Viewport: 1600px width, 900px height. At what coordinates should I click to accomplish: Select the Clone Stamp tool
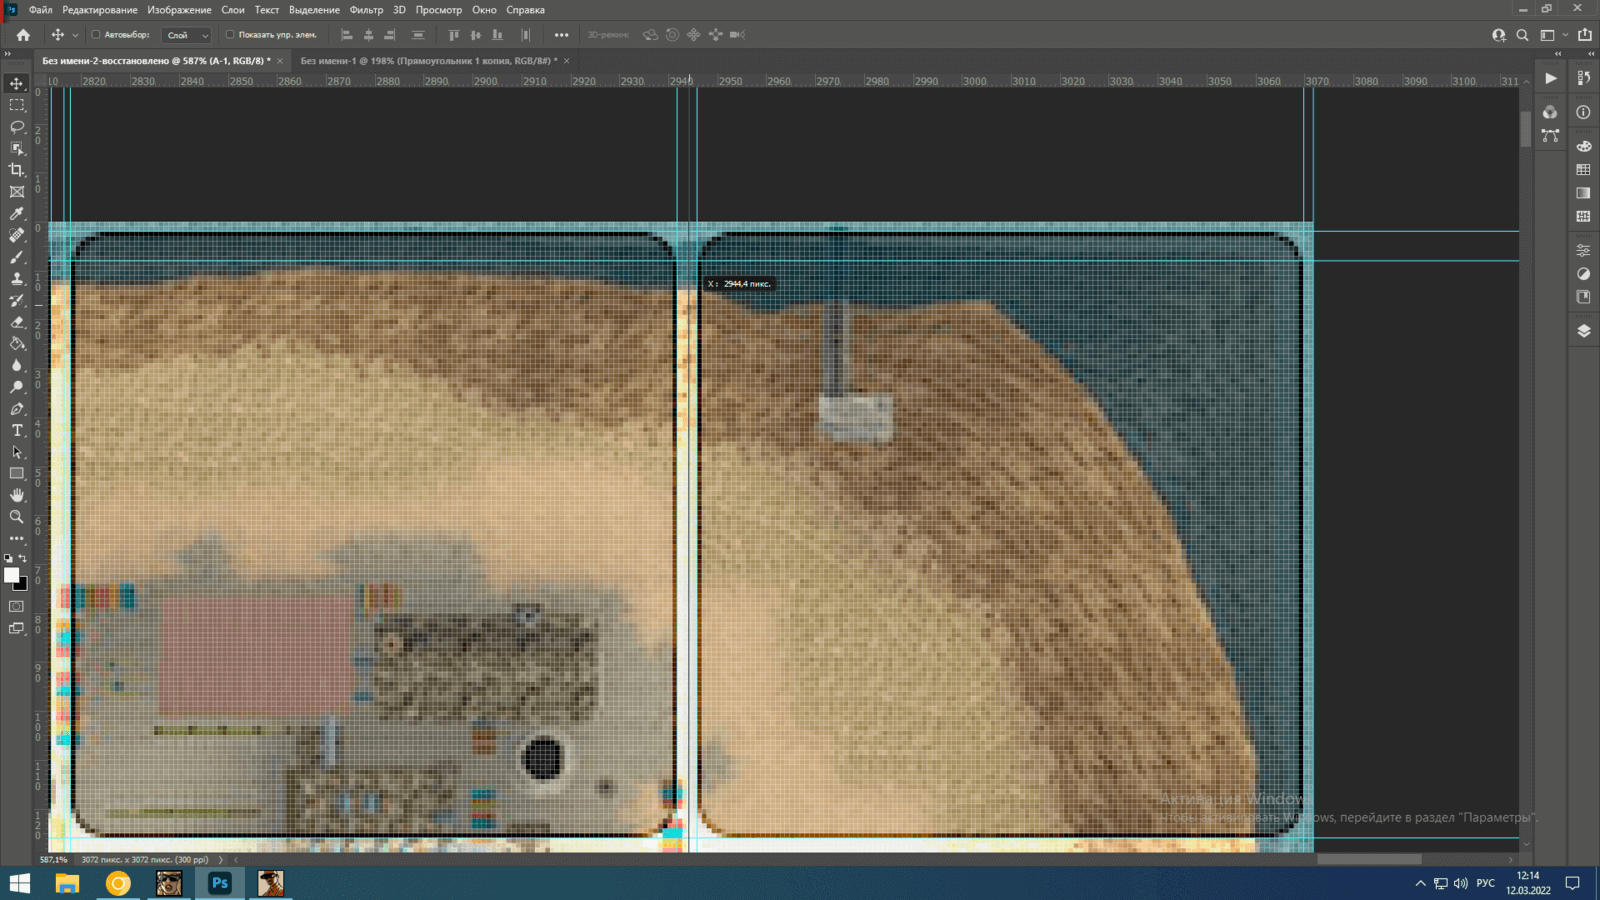(17, 279)
